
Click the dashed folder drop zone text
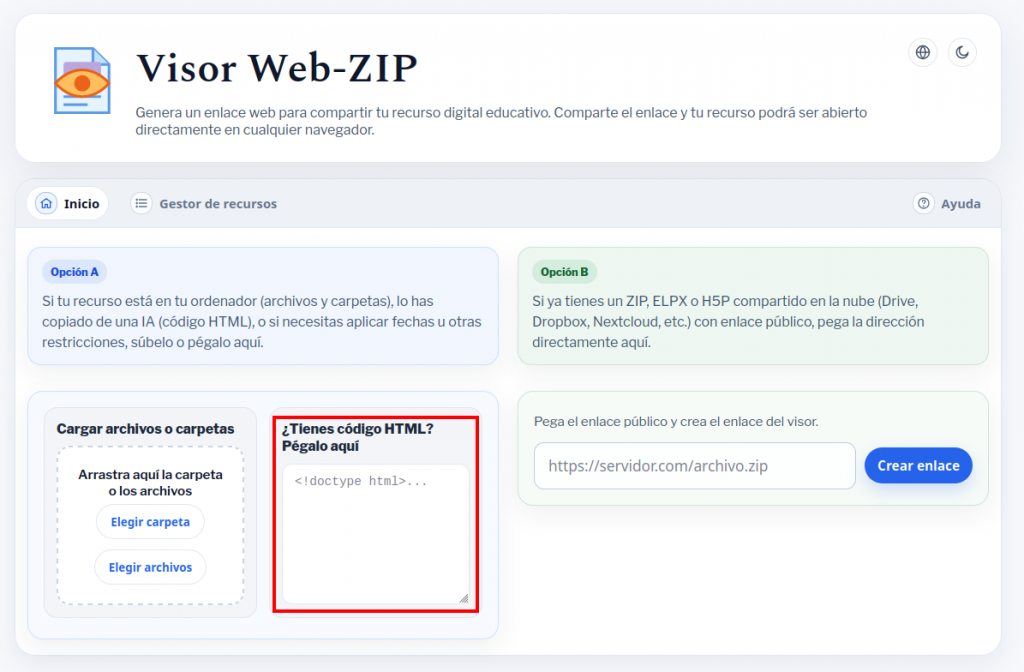pyautogui.click(x=150, y=482)
